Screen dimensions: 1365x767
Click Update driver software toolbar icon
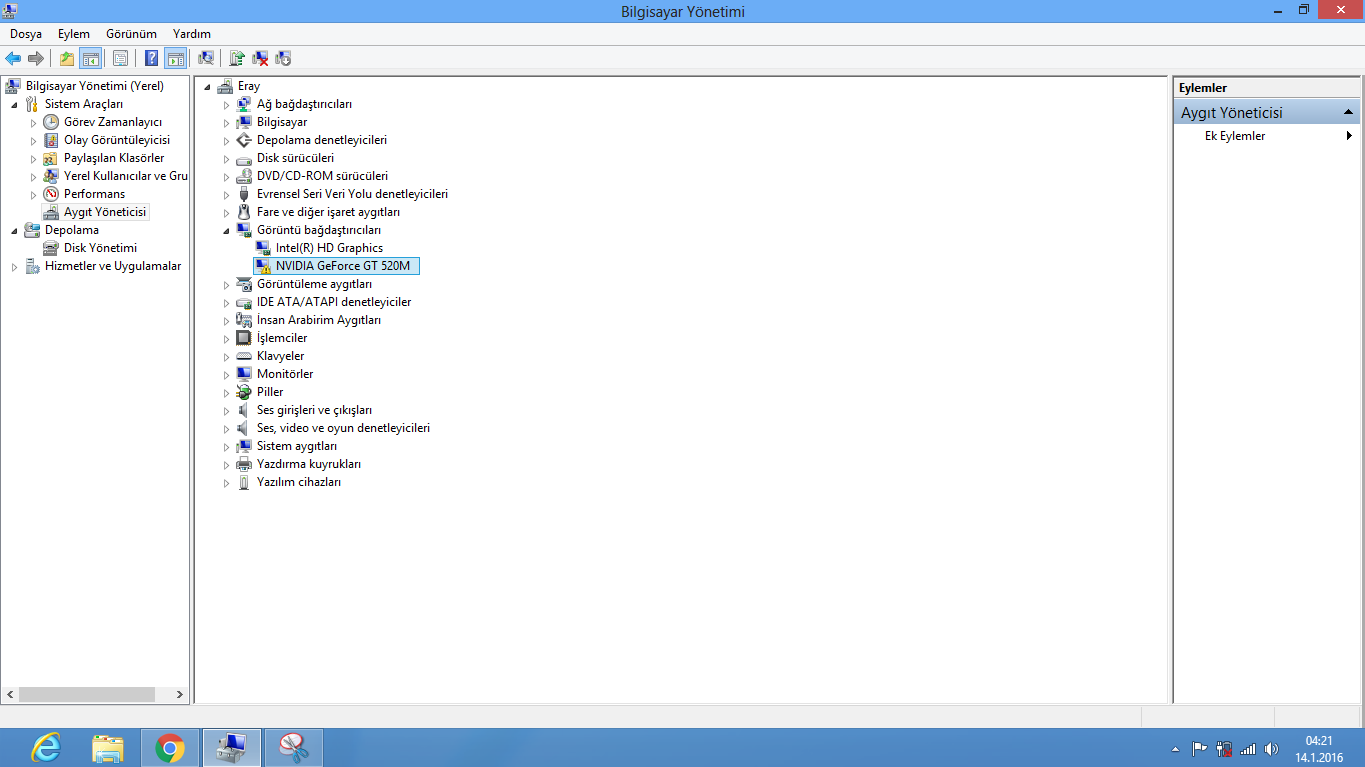pos(237,58)
